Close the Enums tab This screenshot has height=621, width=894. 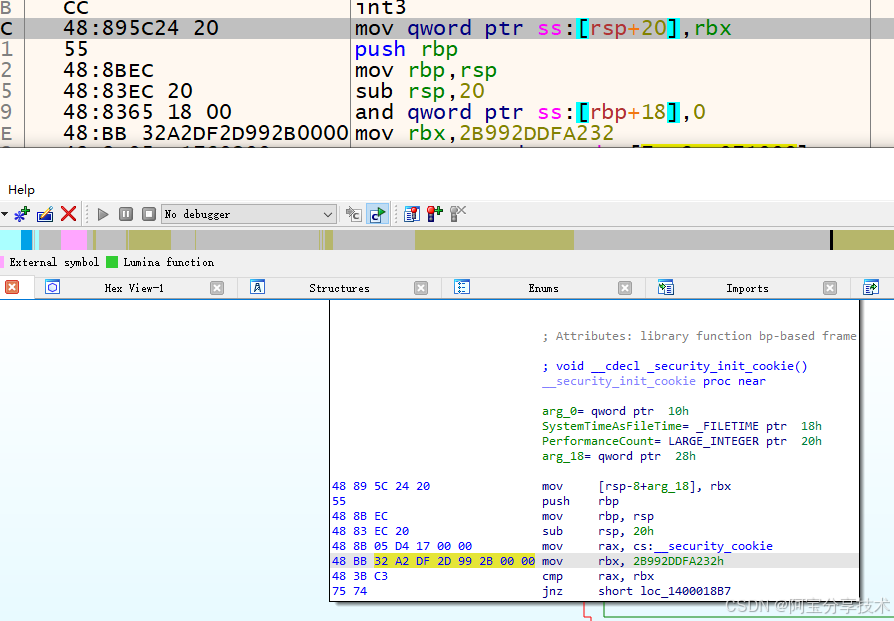(x=625, y=288)
